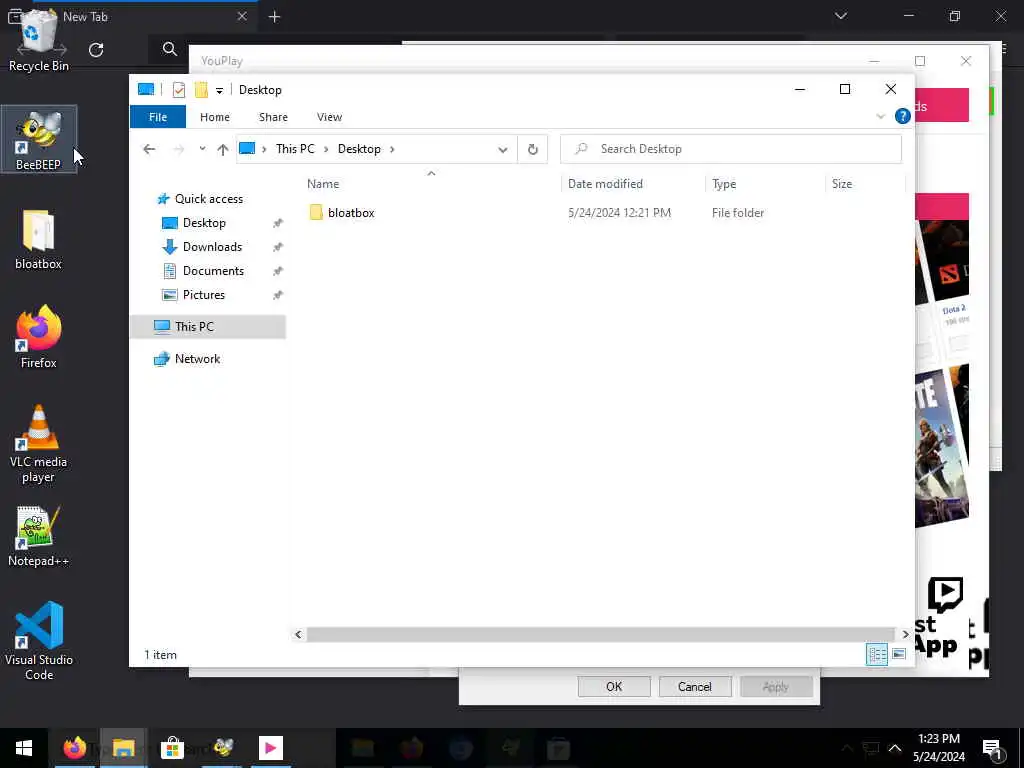Show hidden system tray icons
Viewport: 1024px width, 768px height.
(x=895, y=748)
